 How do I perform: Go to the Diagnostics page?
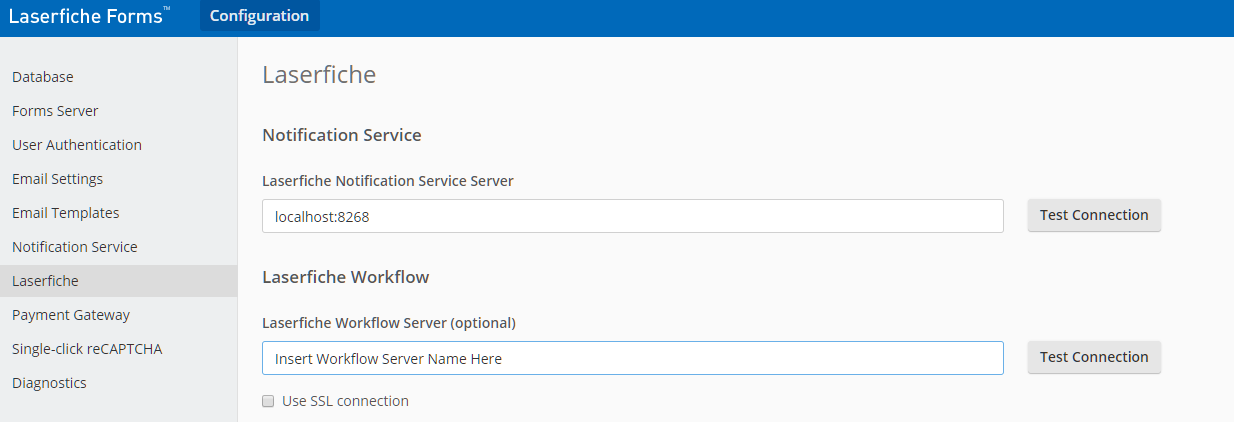tap(49, 383)
